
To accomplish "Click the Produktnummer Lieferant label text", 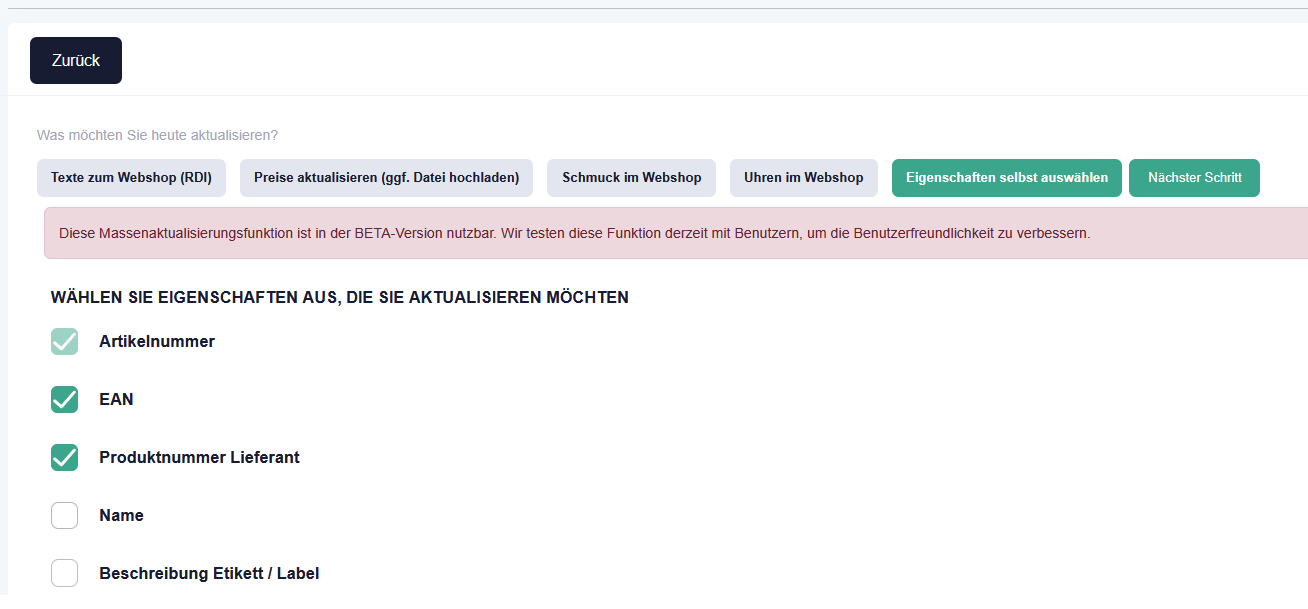I will click(x=199, y=458).
